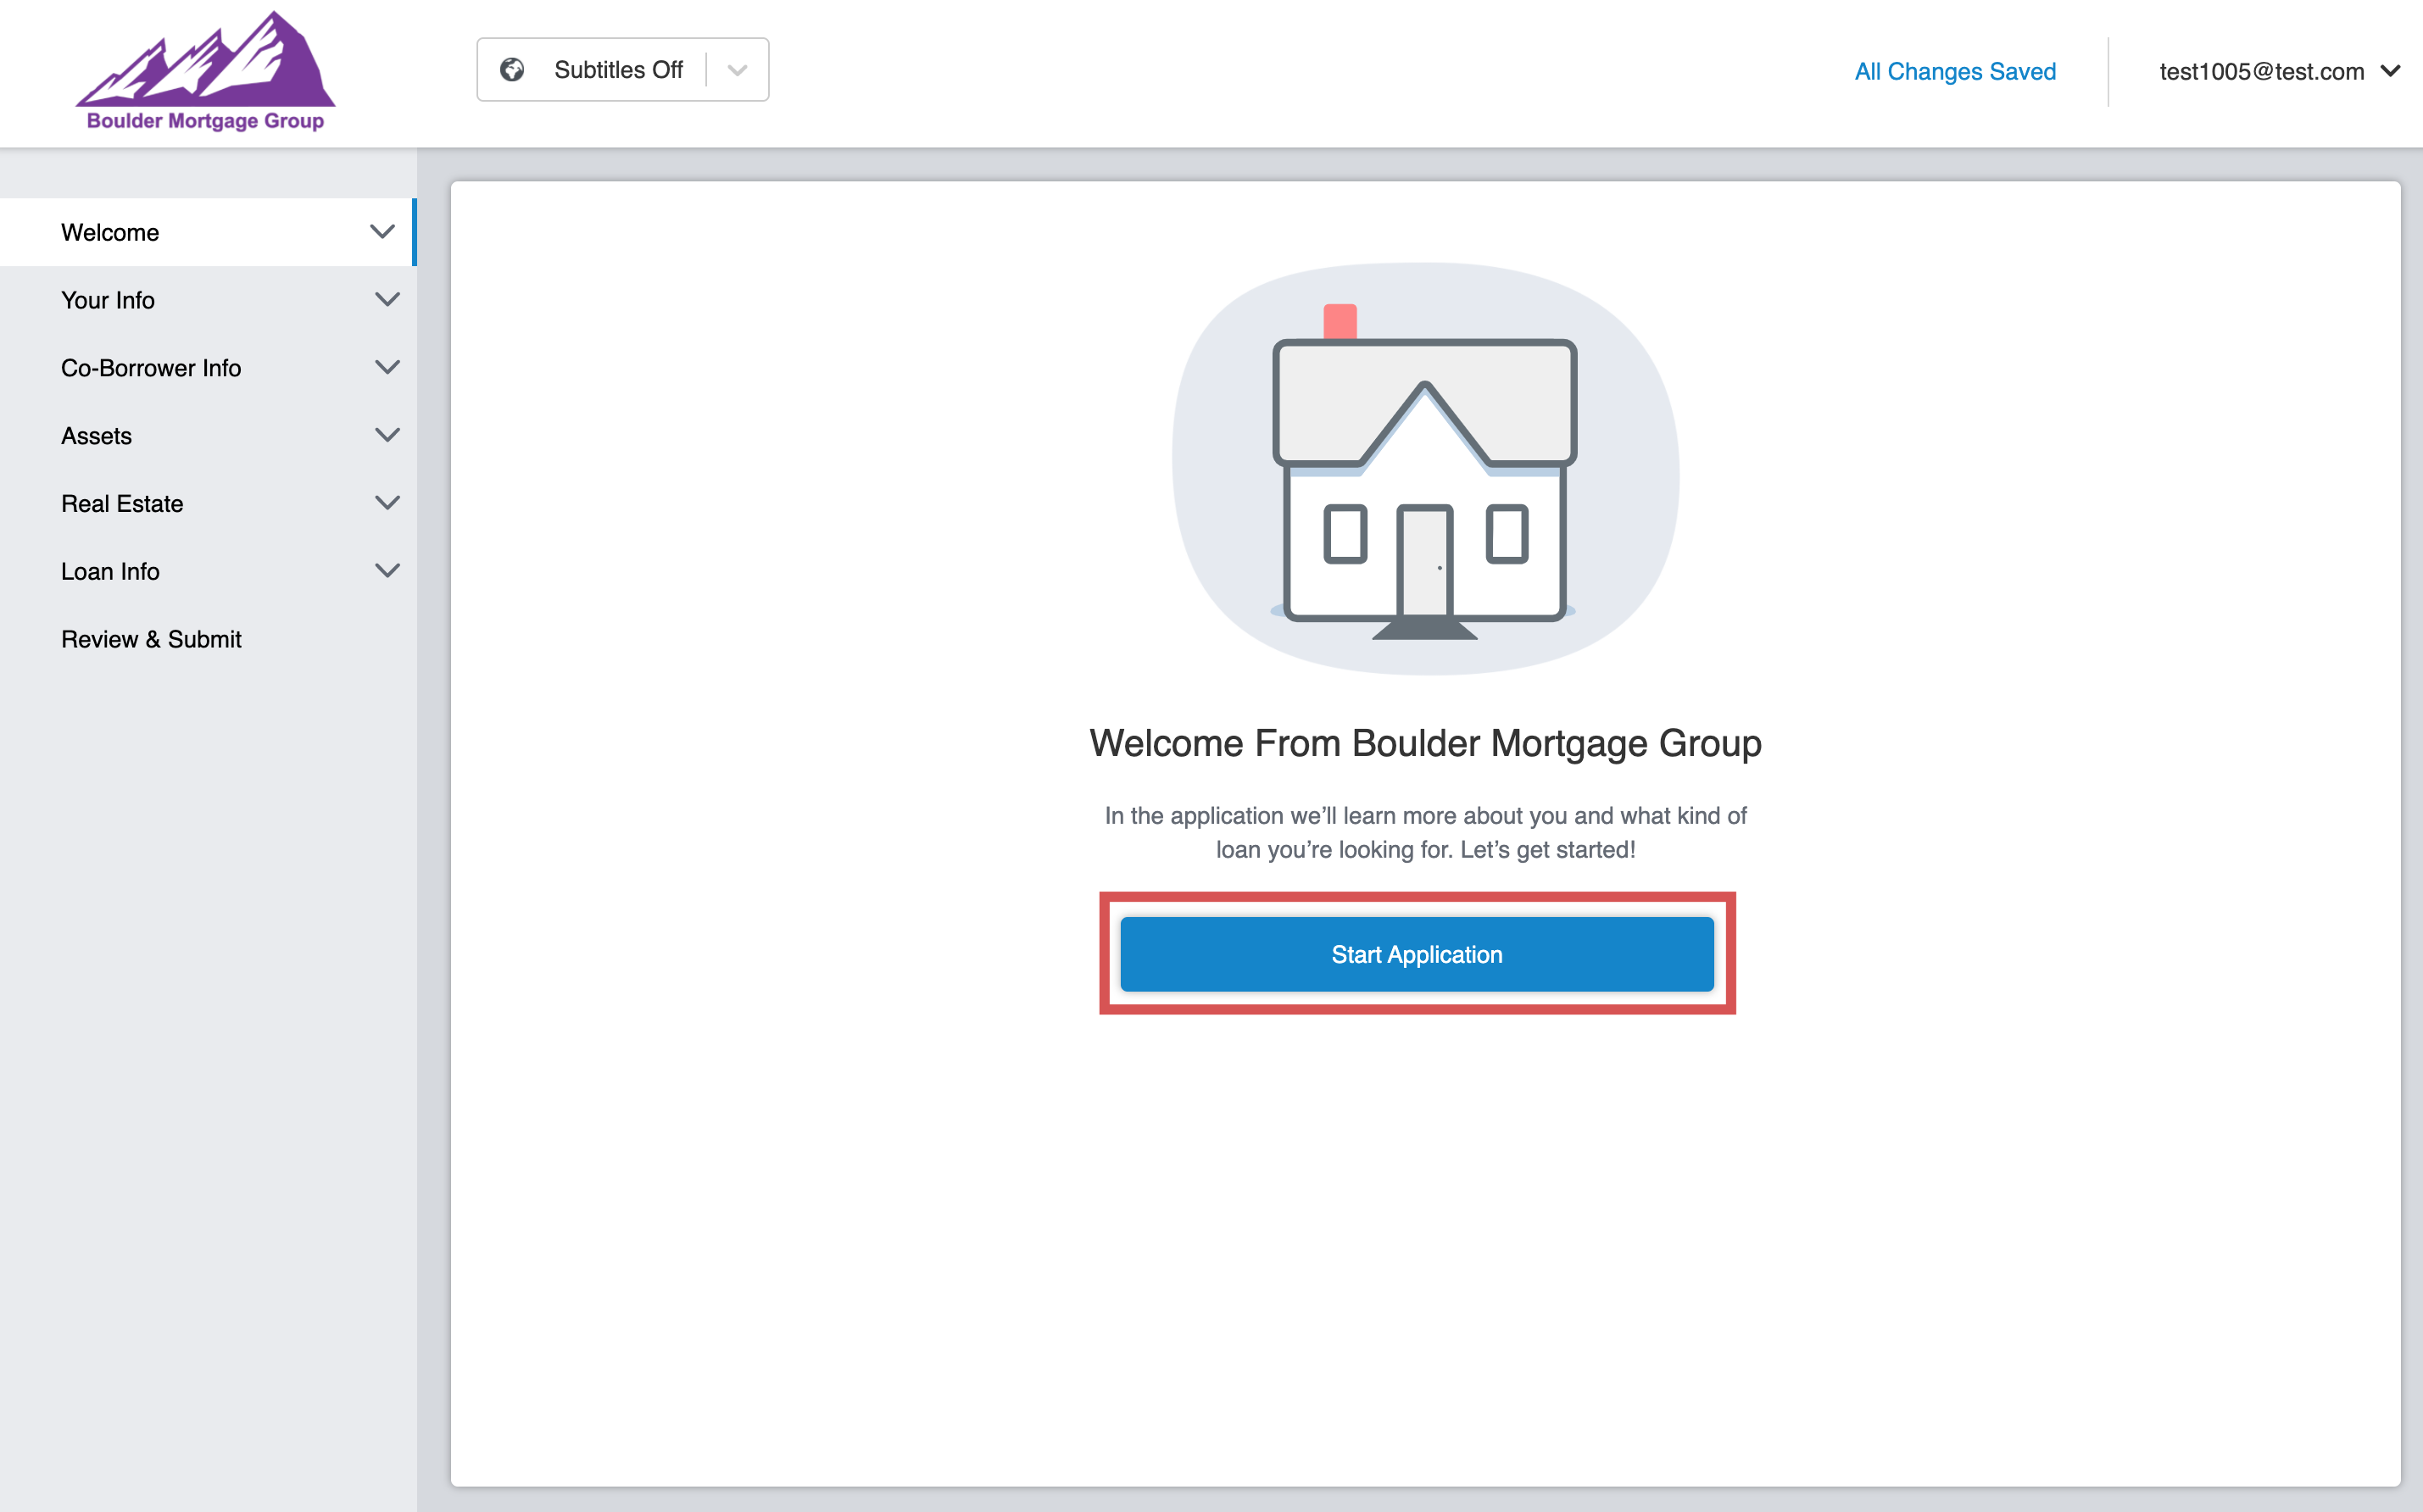The image size is (2423, 1512).
Task: Expand the Welcome section chevron
Action: pyautogui.click(x=382, y=232)
